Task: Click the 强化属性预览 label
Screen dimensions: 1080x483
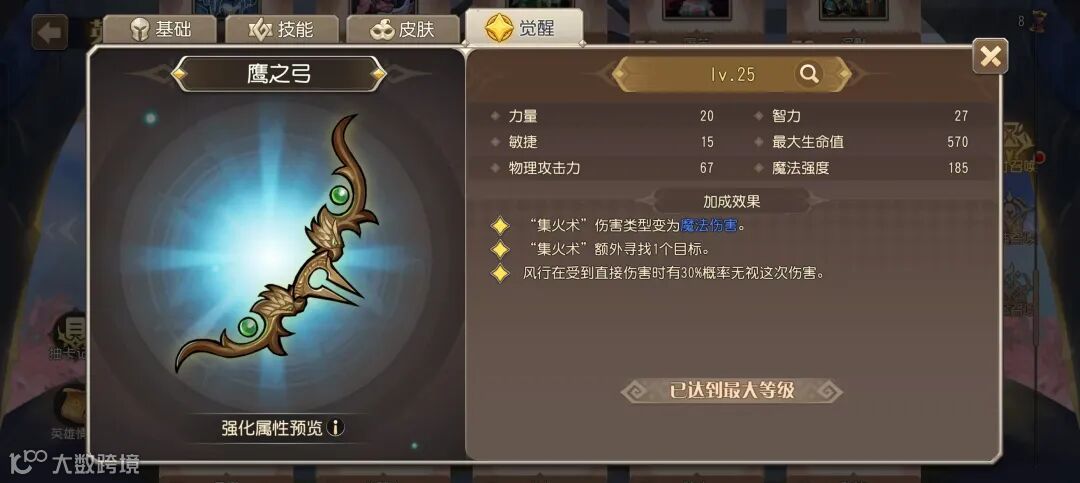Action: [x=271, y=428]
